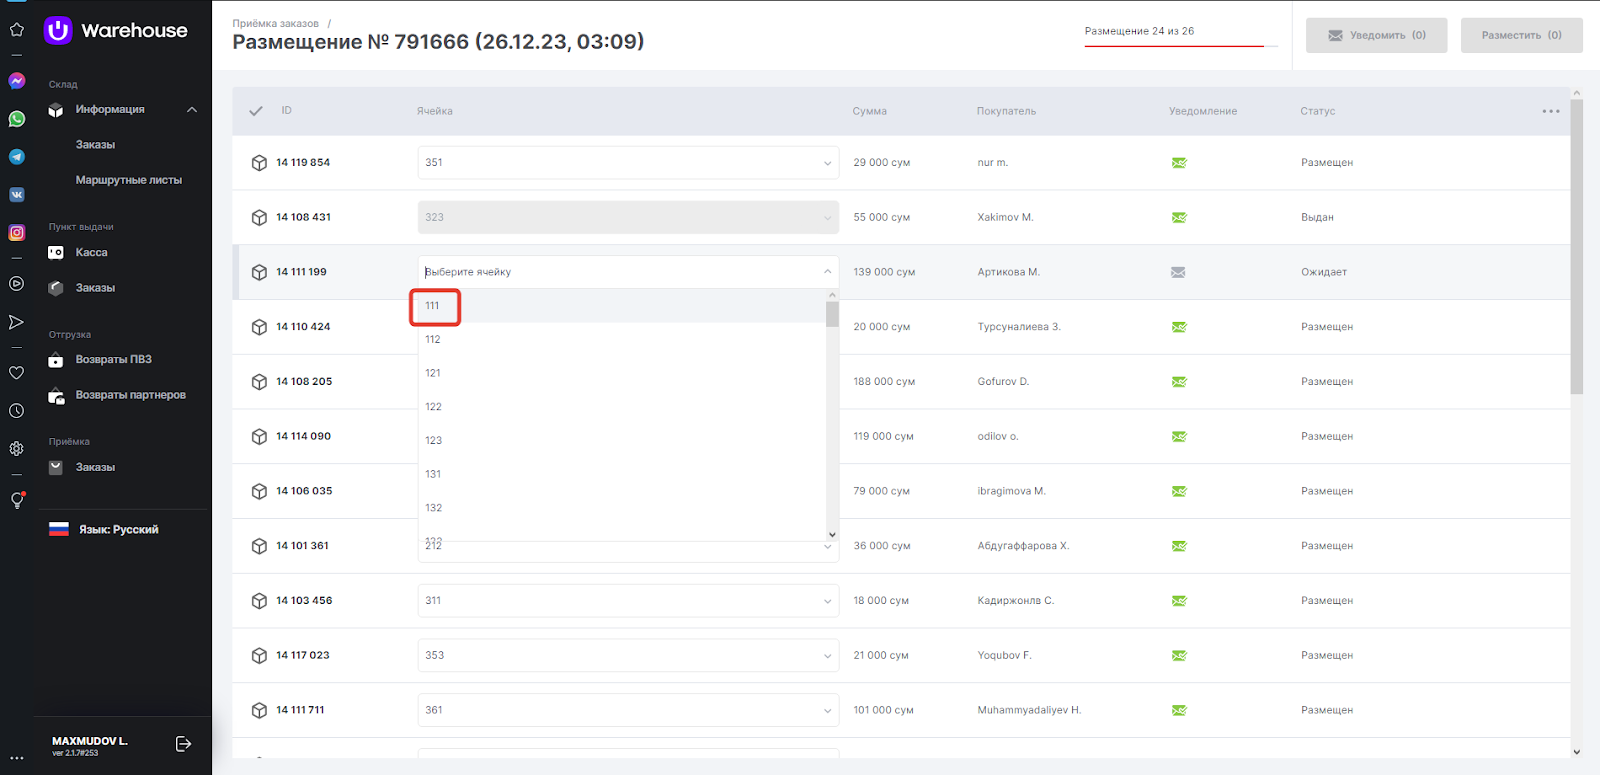Open cell dropdown showing 311
Screen dimensions: 1600x775
628,601
